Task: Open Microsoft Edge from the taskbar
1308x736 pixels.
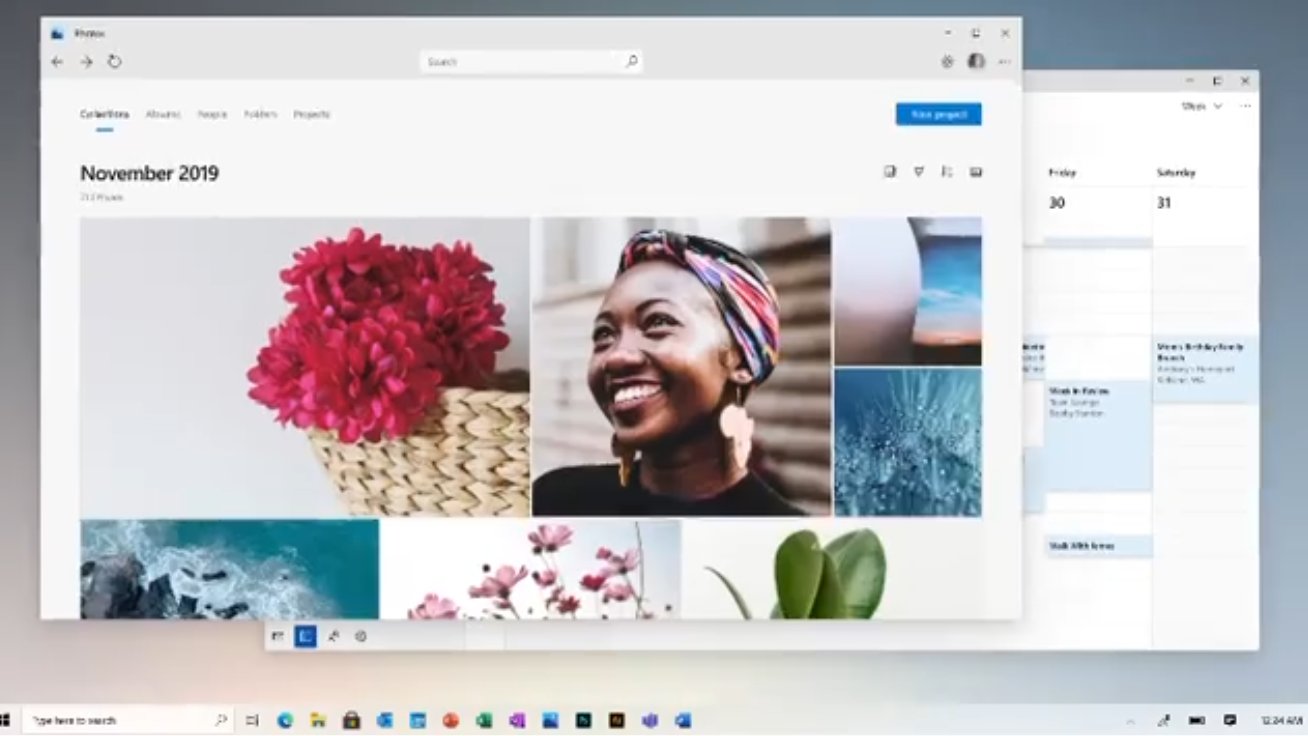Action: click(x=288, y=719)
